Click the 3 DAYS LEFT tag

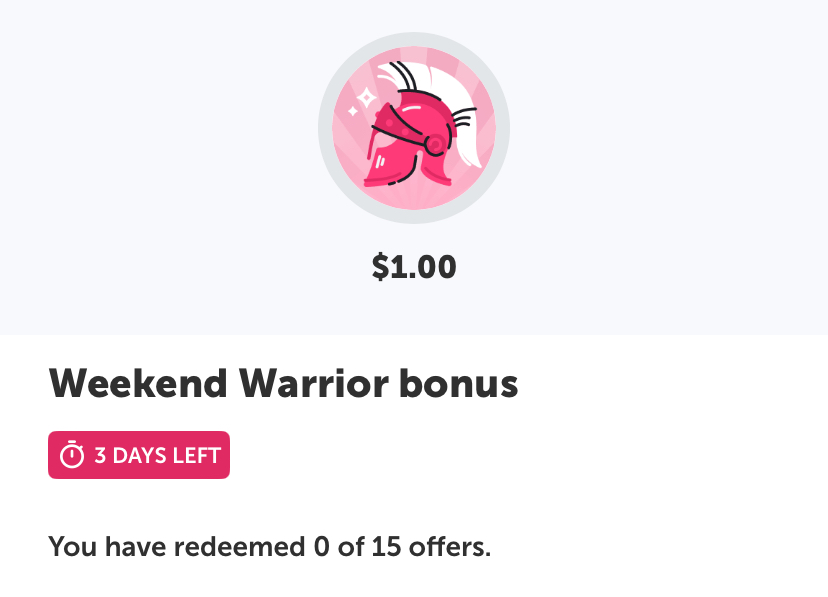(x=139, y=455)
